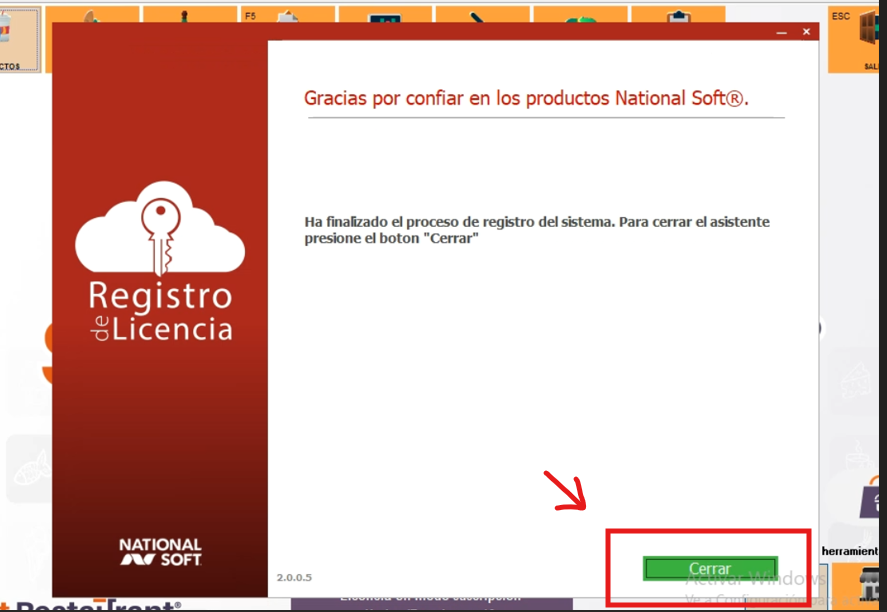The image size is (887, 612).
Task: Click the cloud key license icon
Action: pos(160,229)
